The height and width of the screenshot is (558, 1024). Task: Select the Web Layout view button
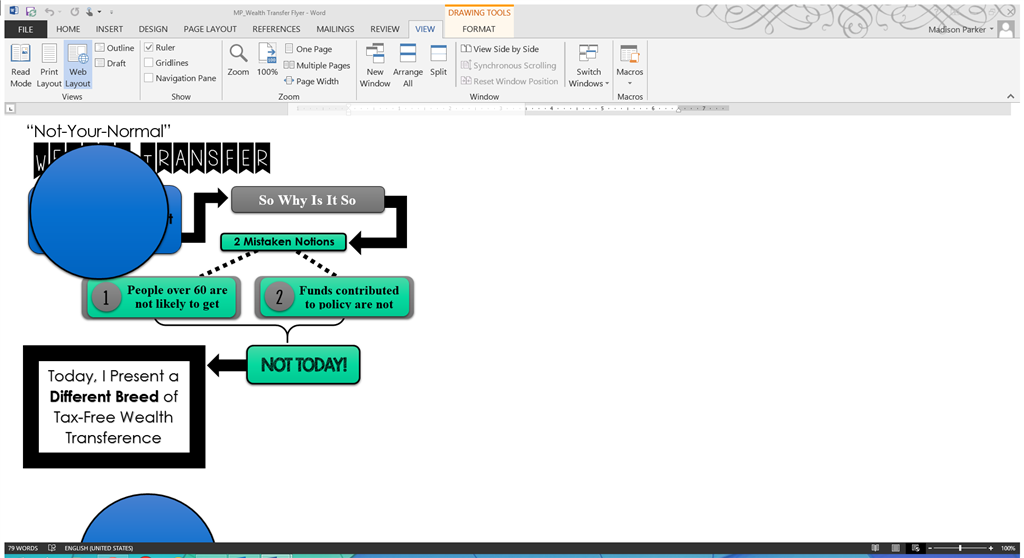(x=78, y=65)
